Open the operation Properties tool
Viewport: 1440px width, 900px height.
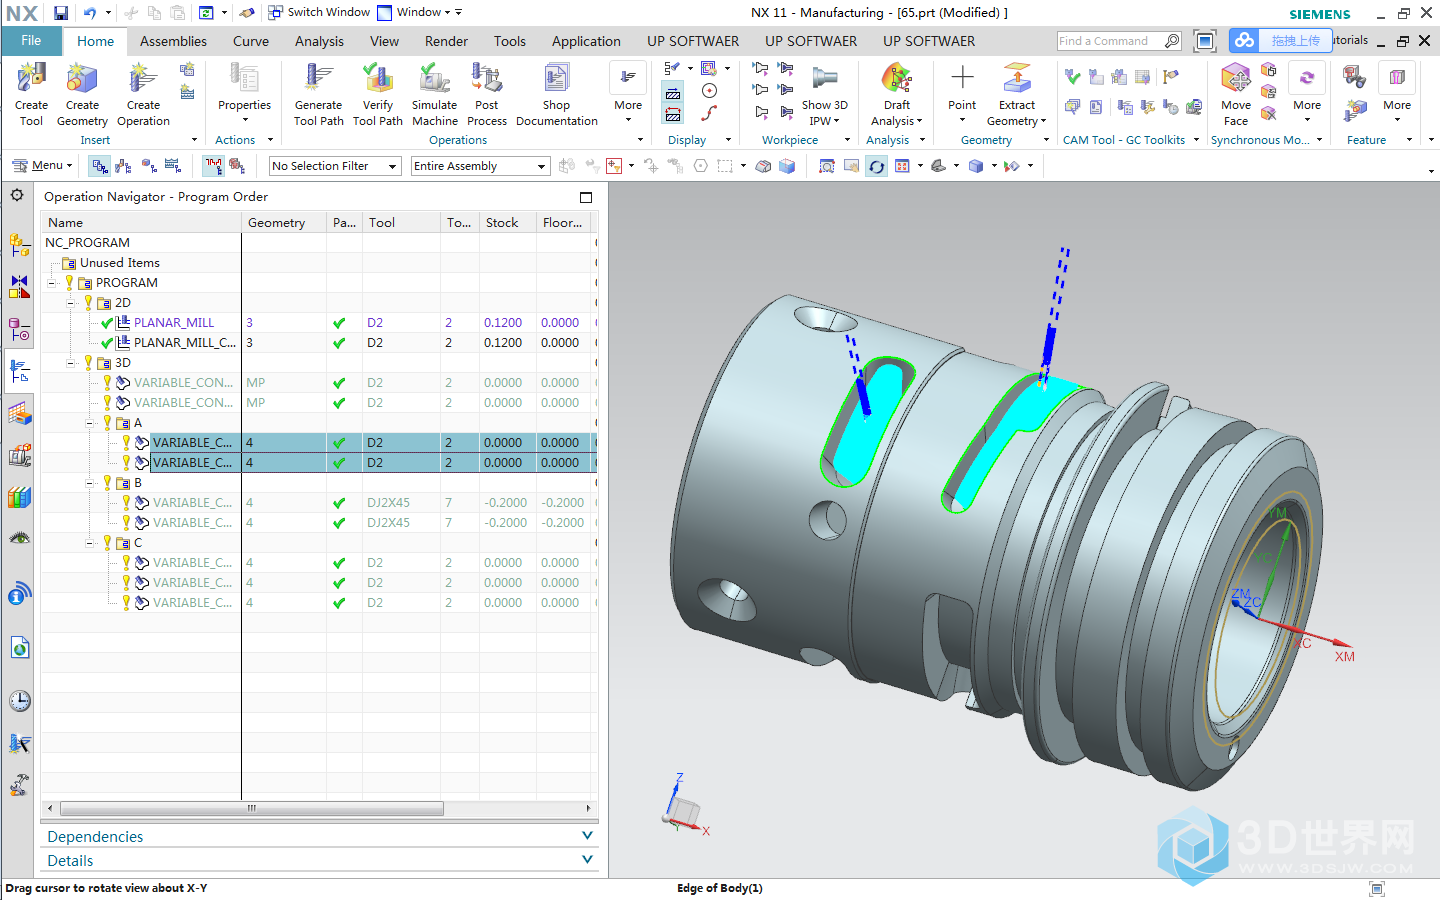click(x=244, y=94)
